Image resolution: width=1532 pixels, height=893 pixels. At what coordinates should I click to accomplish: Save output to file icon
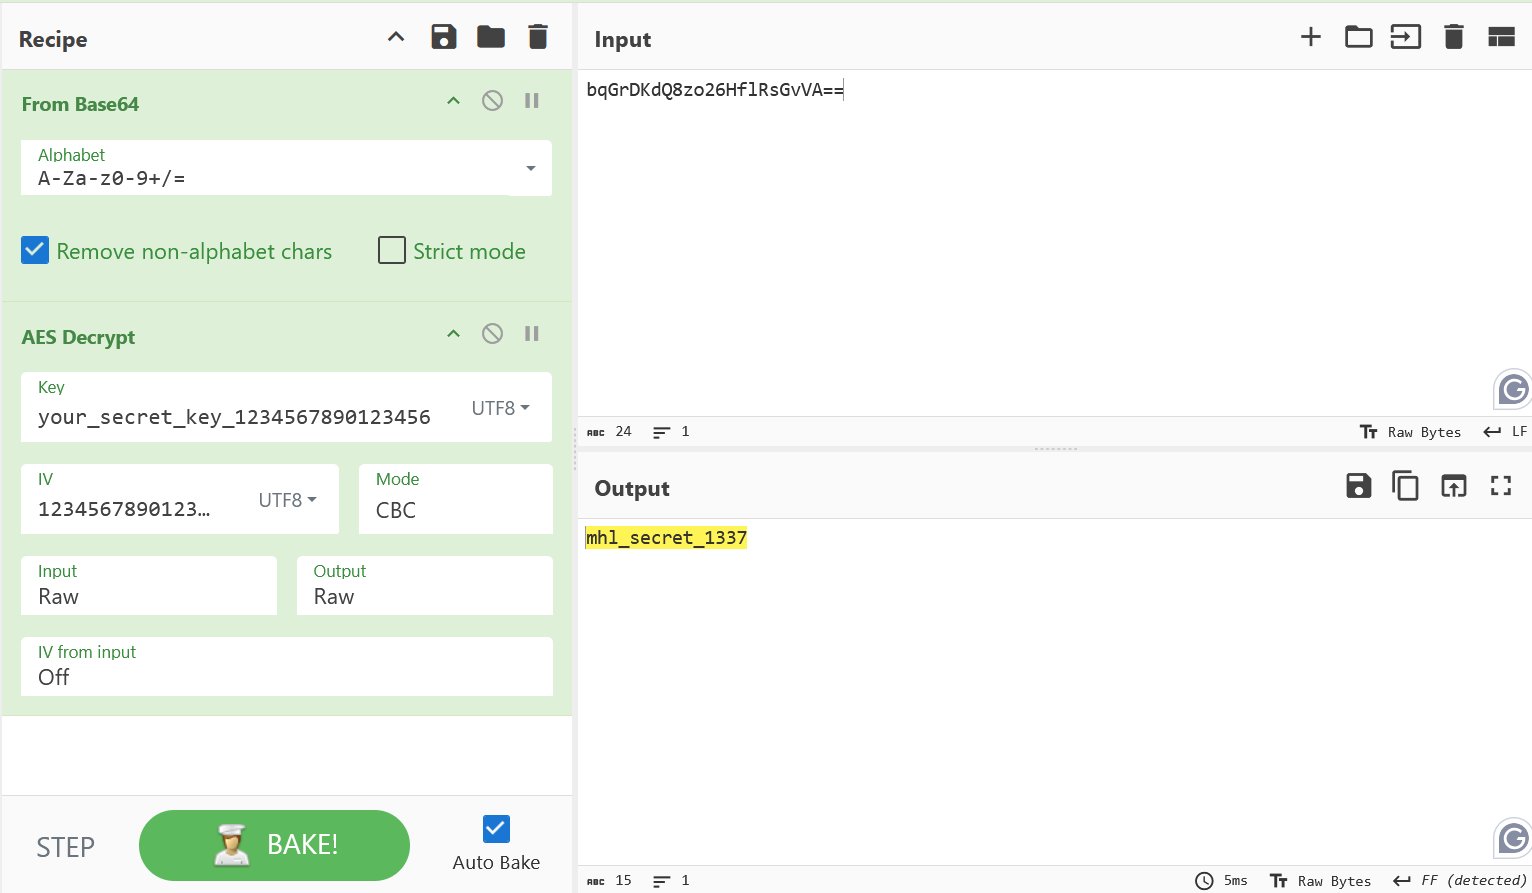pos(1358,486)
